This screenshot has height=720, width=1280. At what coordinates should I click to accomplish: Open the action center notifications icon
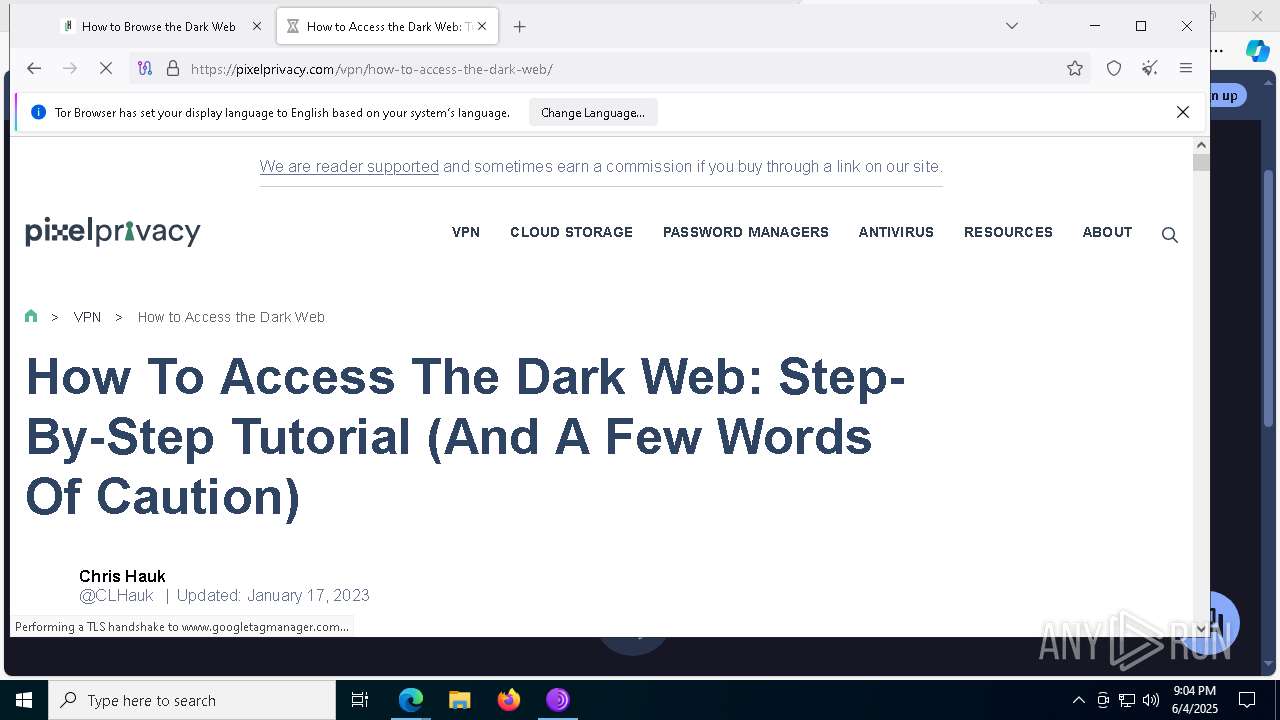pos(1247,700)
